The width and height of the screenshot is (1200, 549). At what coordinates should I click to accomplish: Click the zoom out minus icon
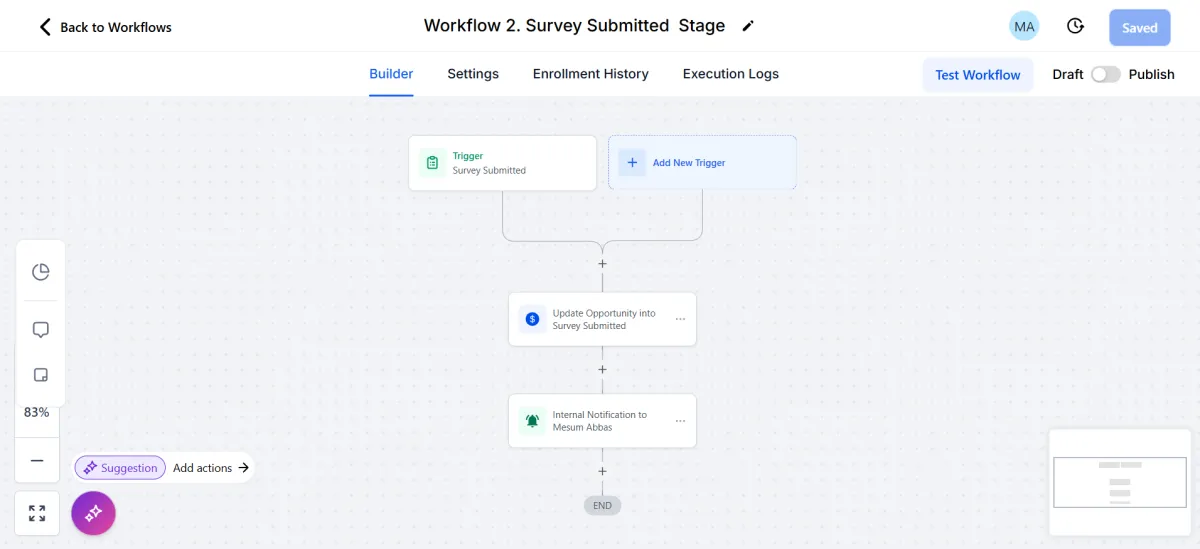click(37, 460)
